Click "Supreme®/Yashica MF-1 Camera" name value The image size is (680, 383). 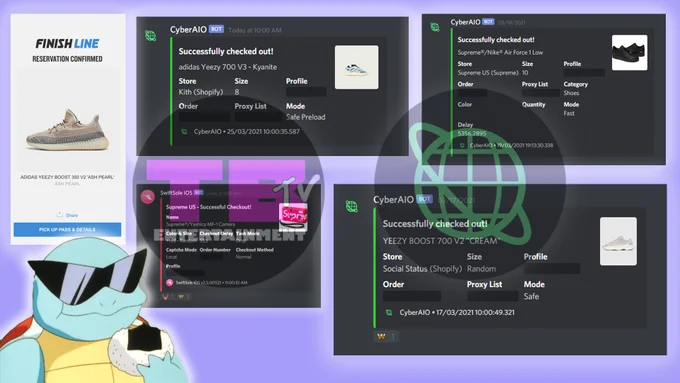(200, 225)
